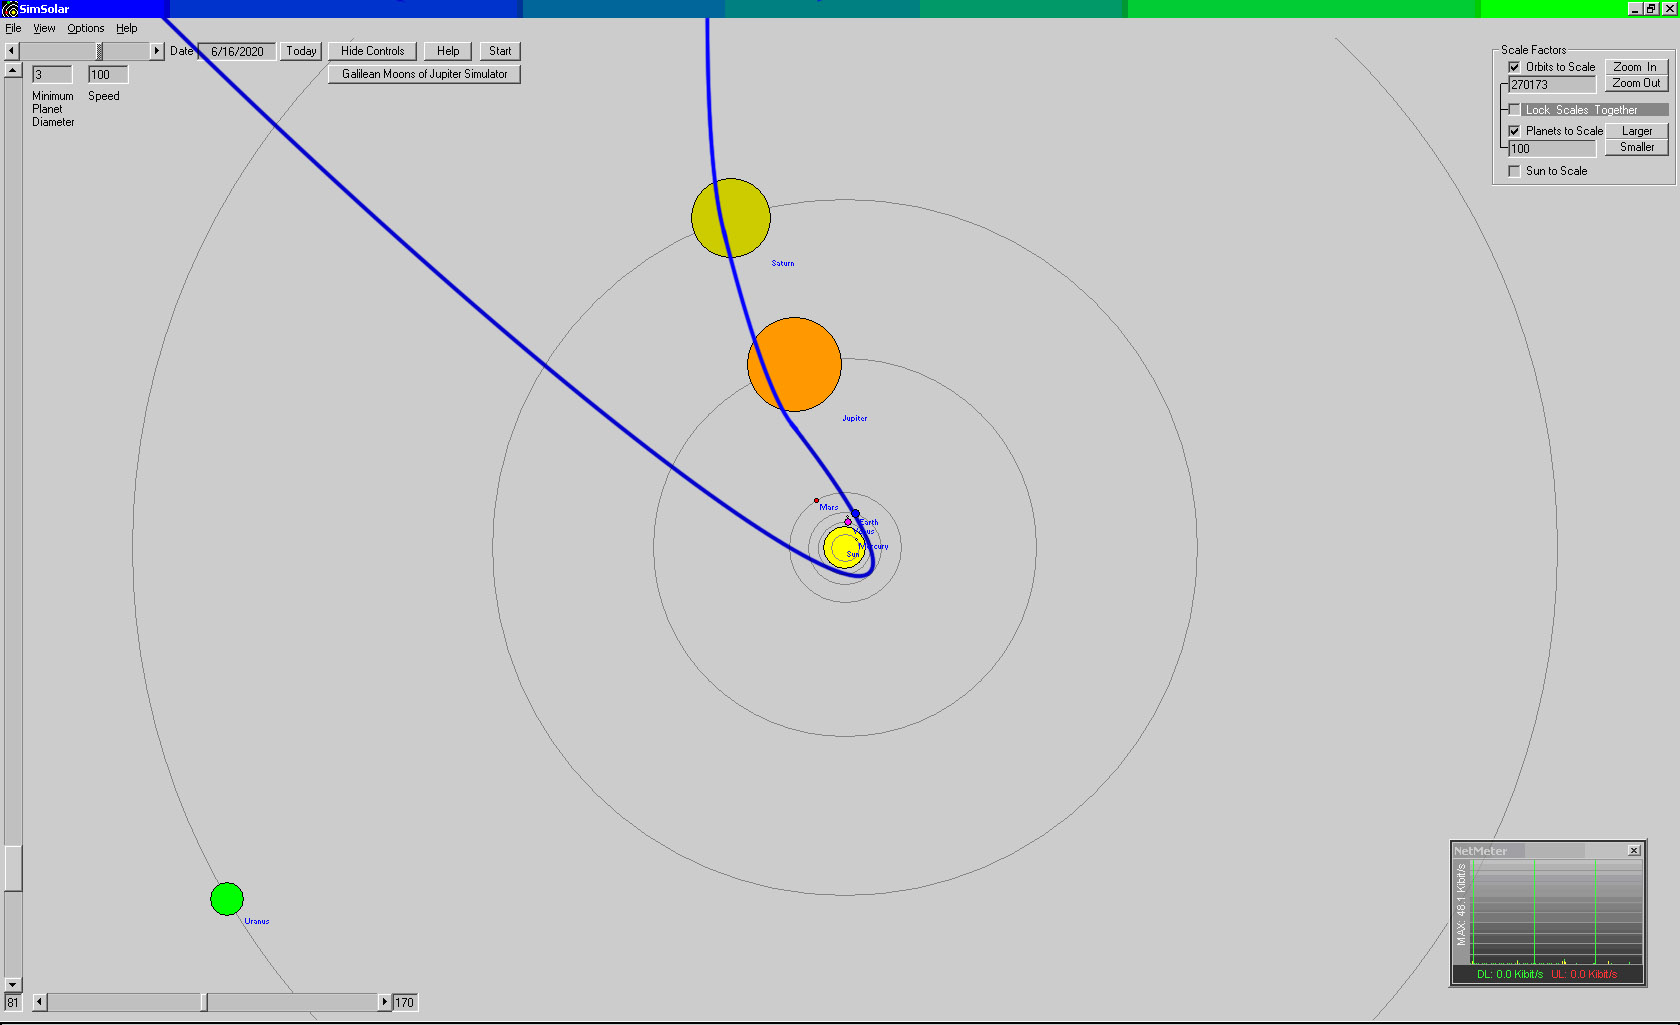The image size is (1680, 1025).
Task: Click the orbit scale field showing 270173
Action: click(1552, 85)
